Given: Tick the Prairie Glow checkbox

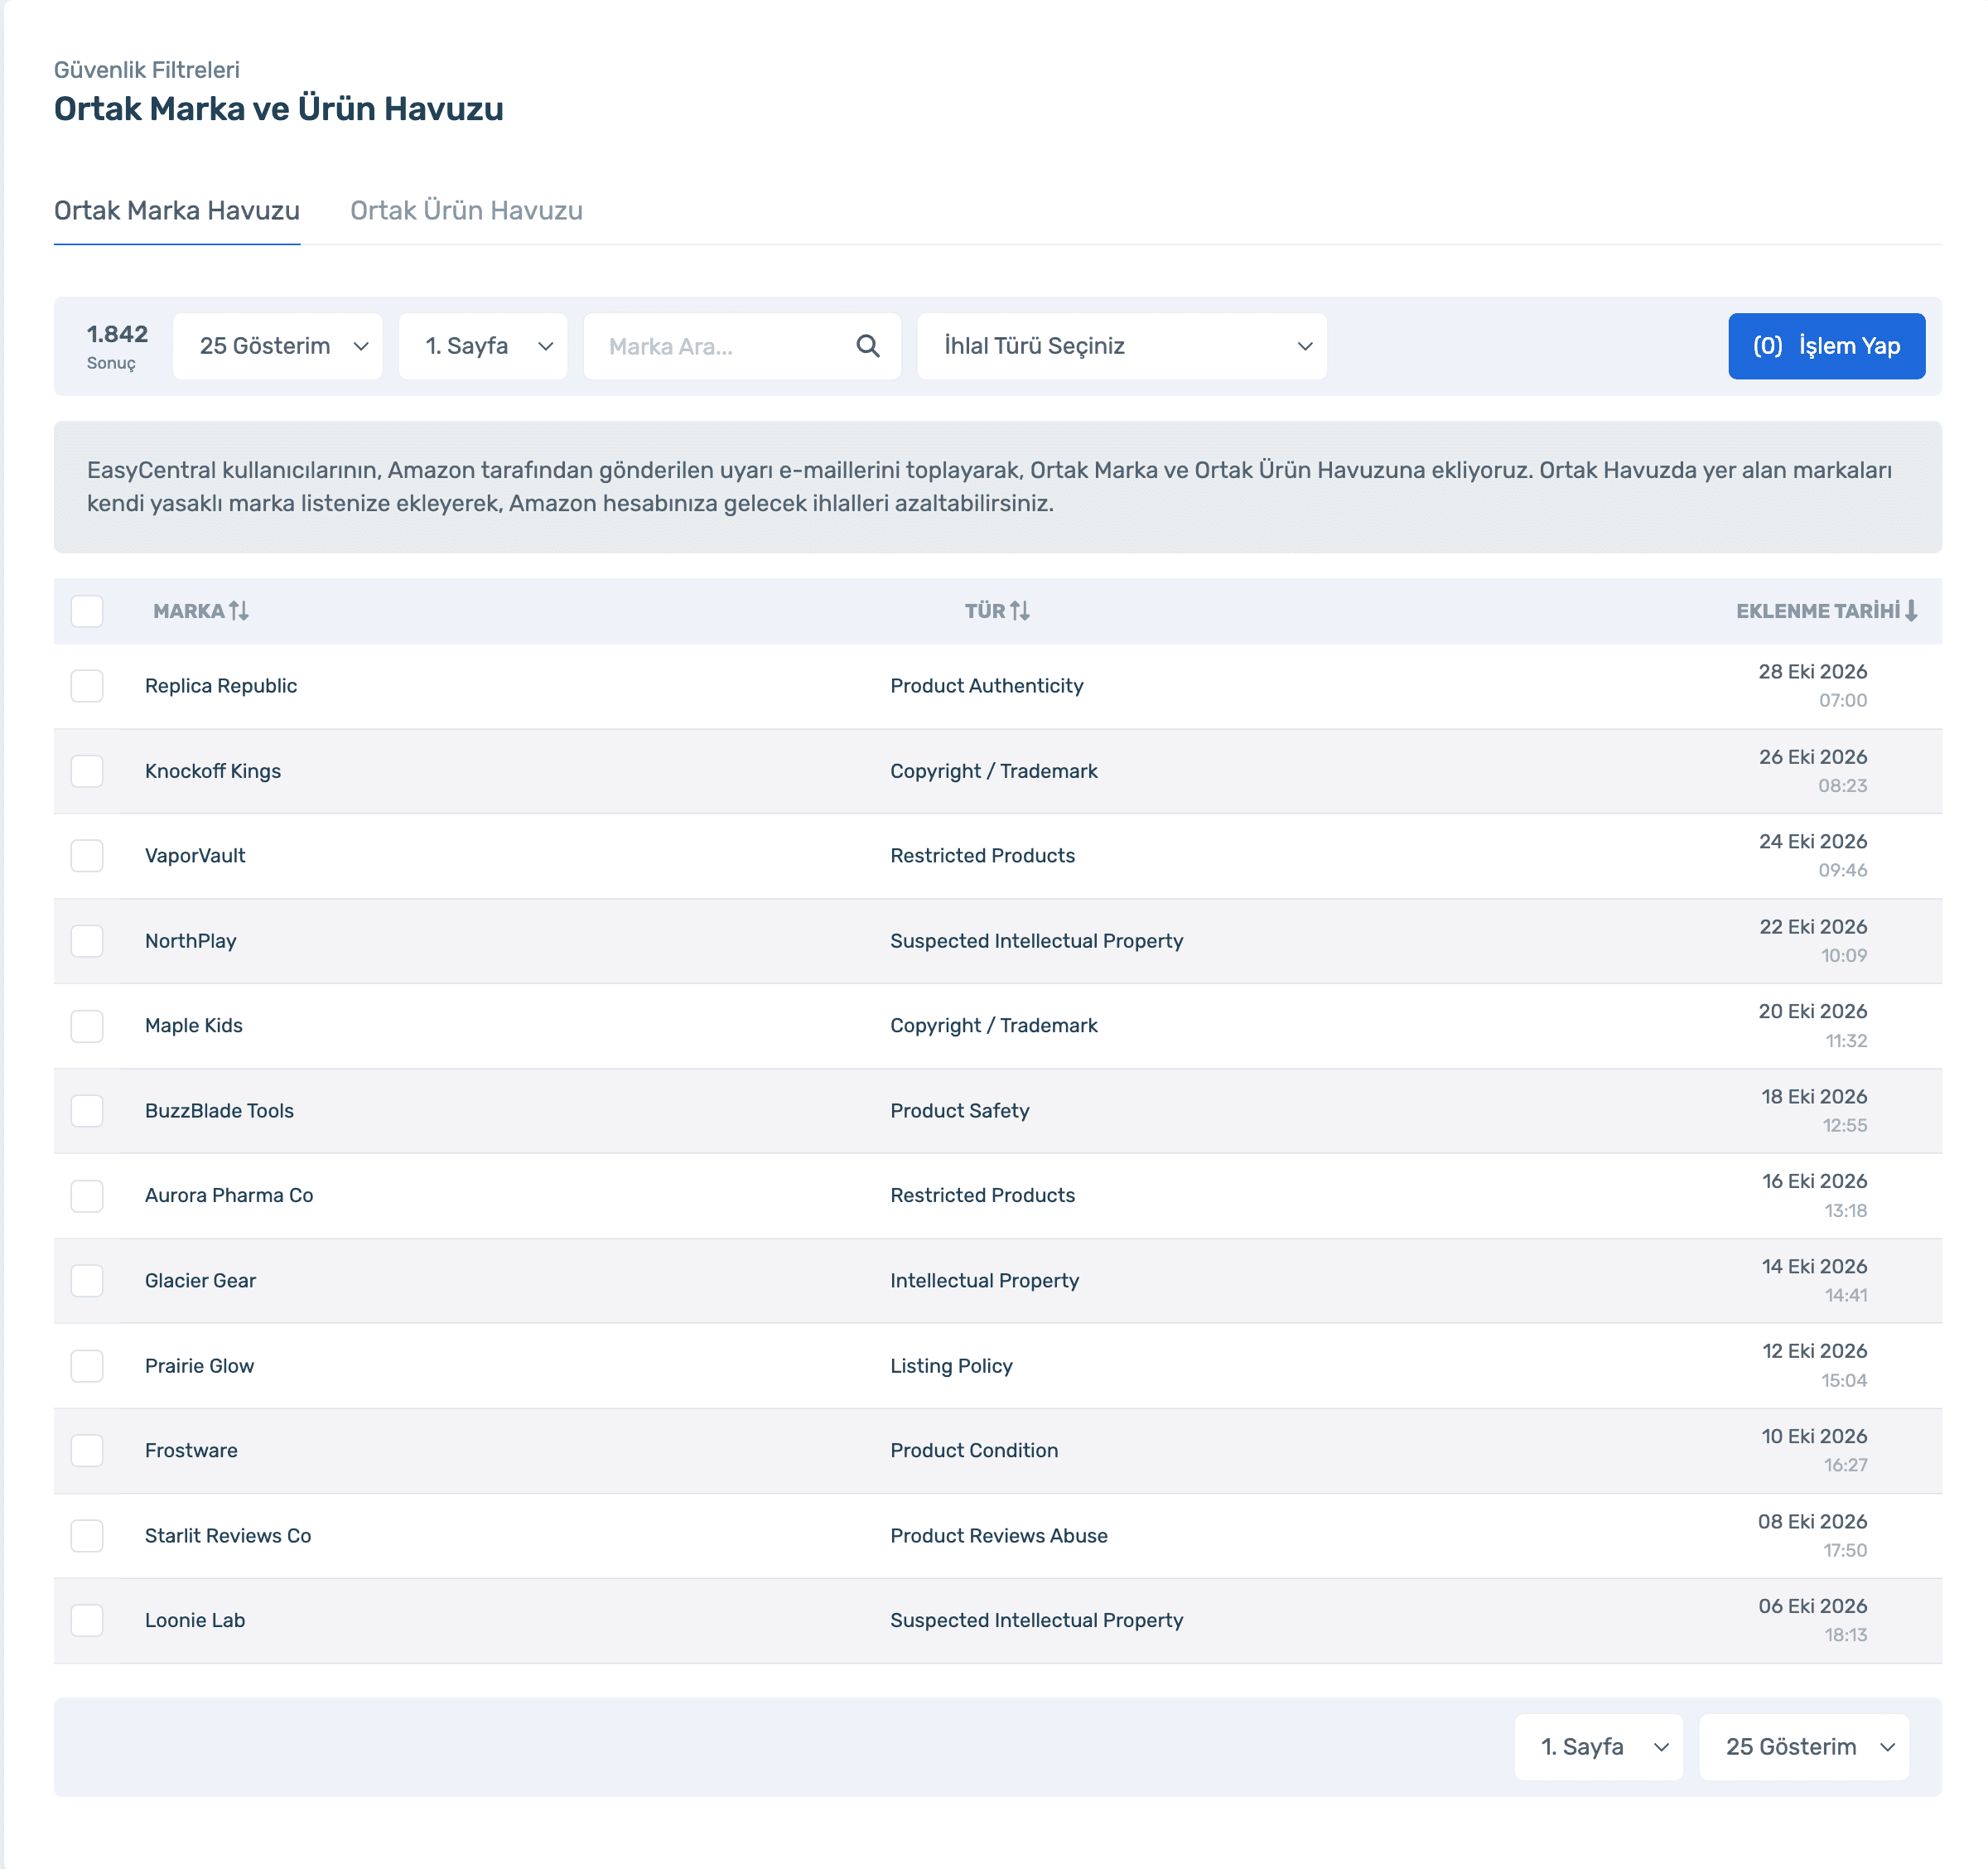Looking at the screenshot, I should tap(87, 1366).
